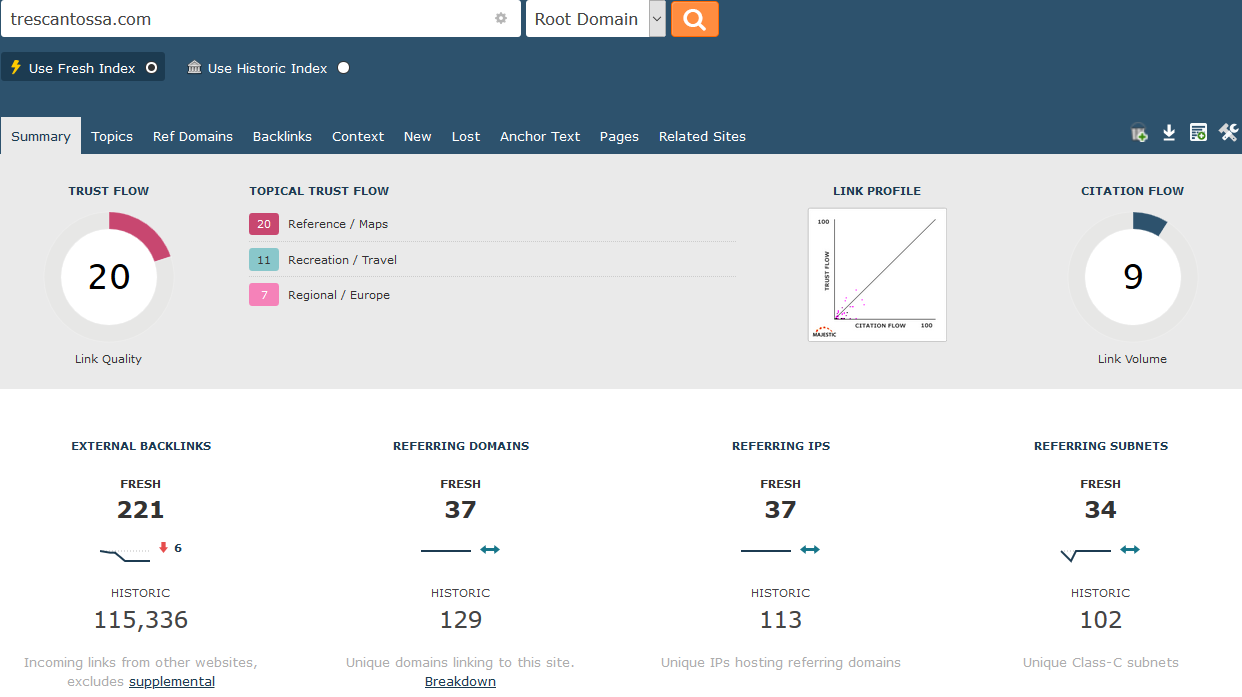Click the Referring Domains trend arrows icon
This screenshot has width=1242, height=697.
point(490,549)
